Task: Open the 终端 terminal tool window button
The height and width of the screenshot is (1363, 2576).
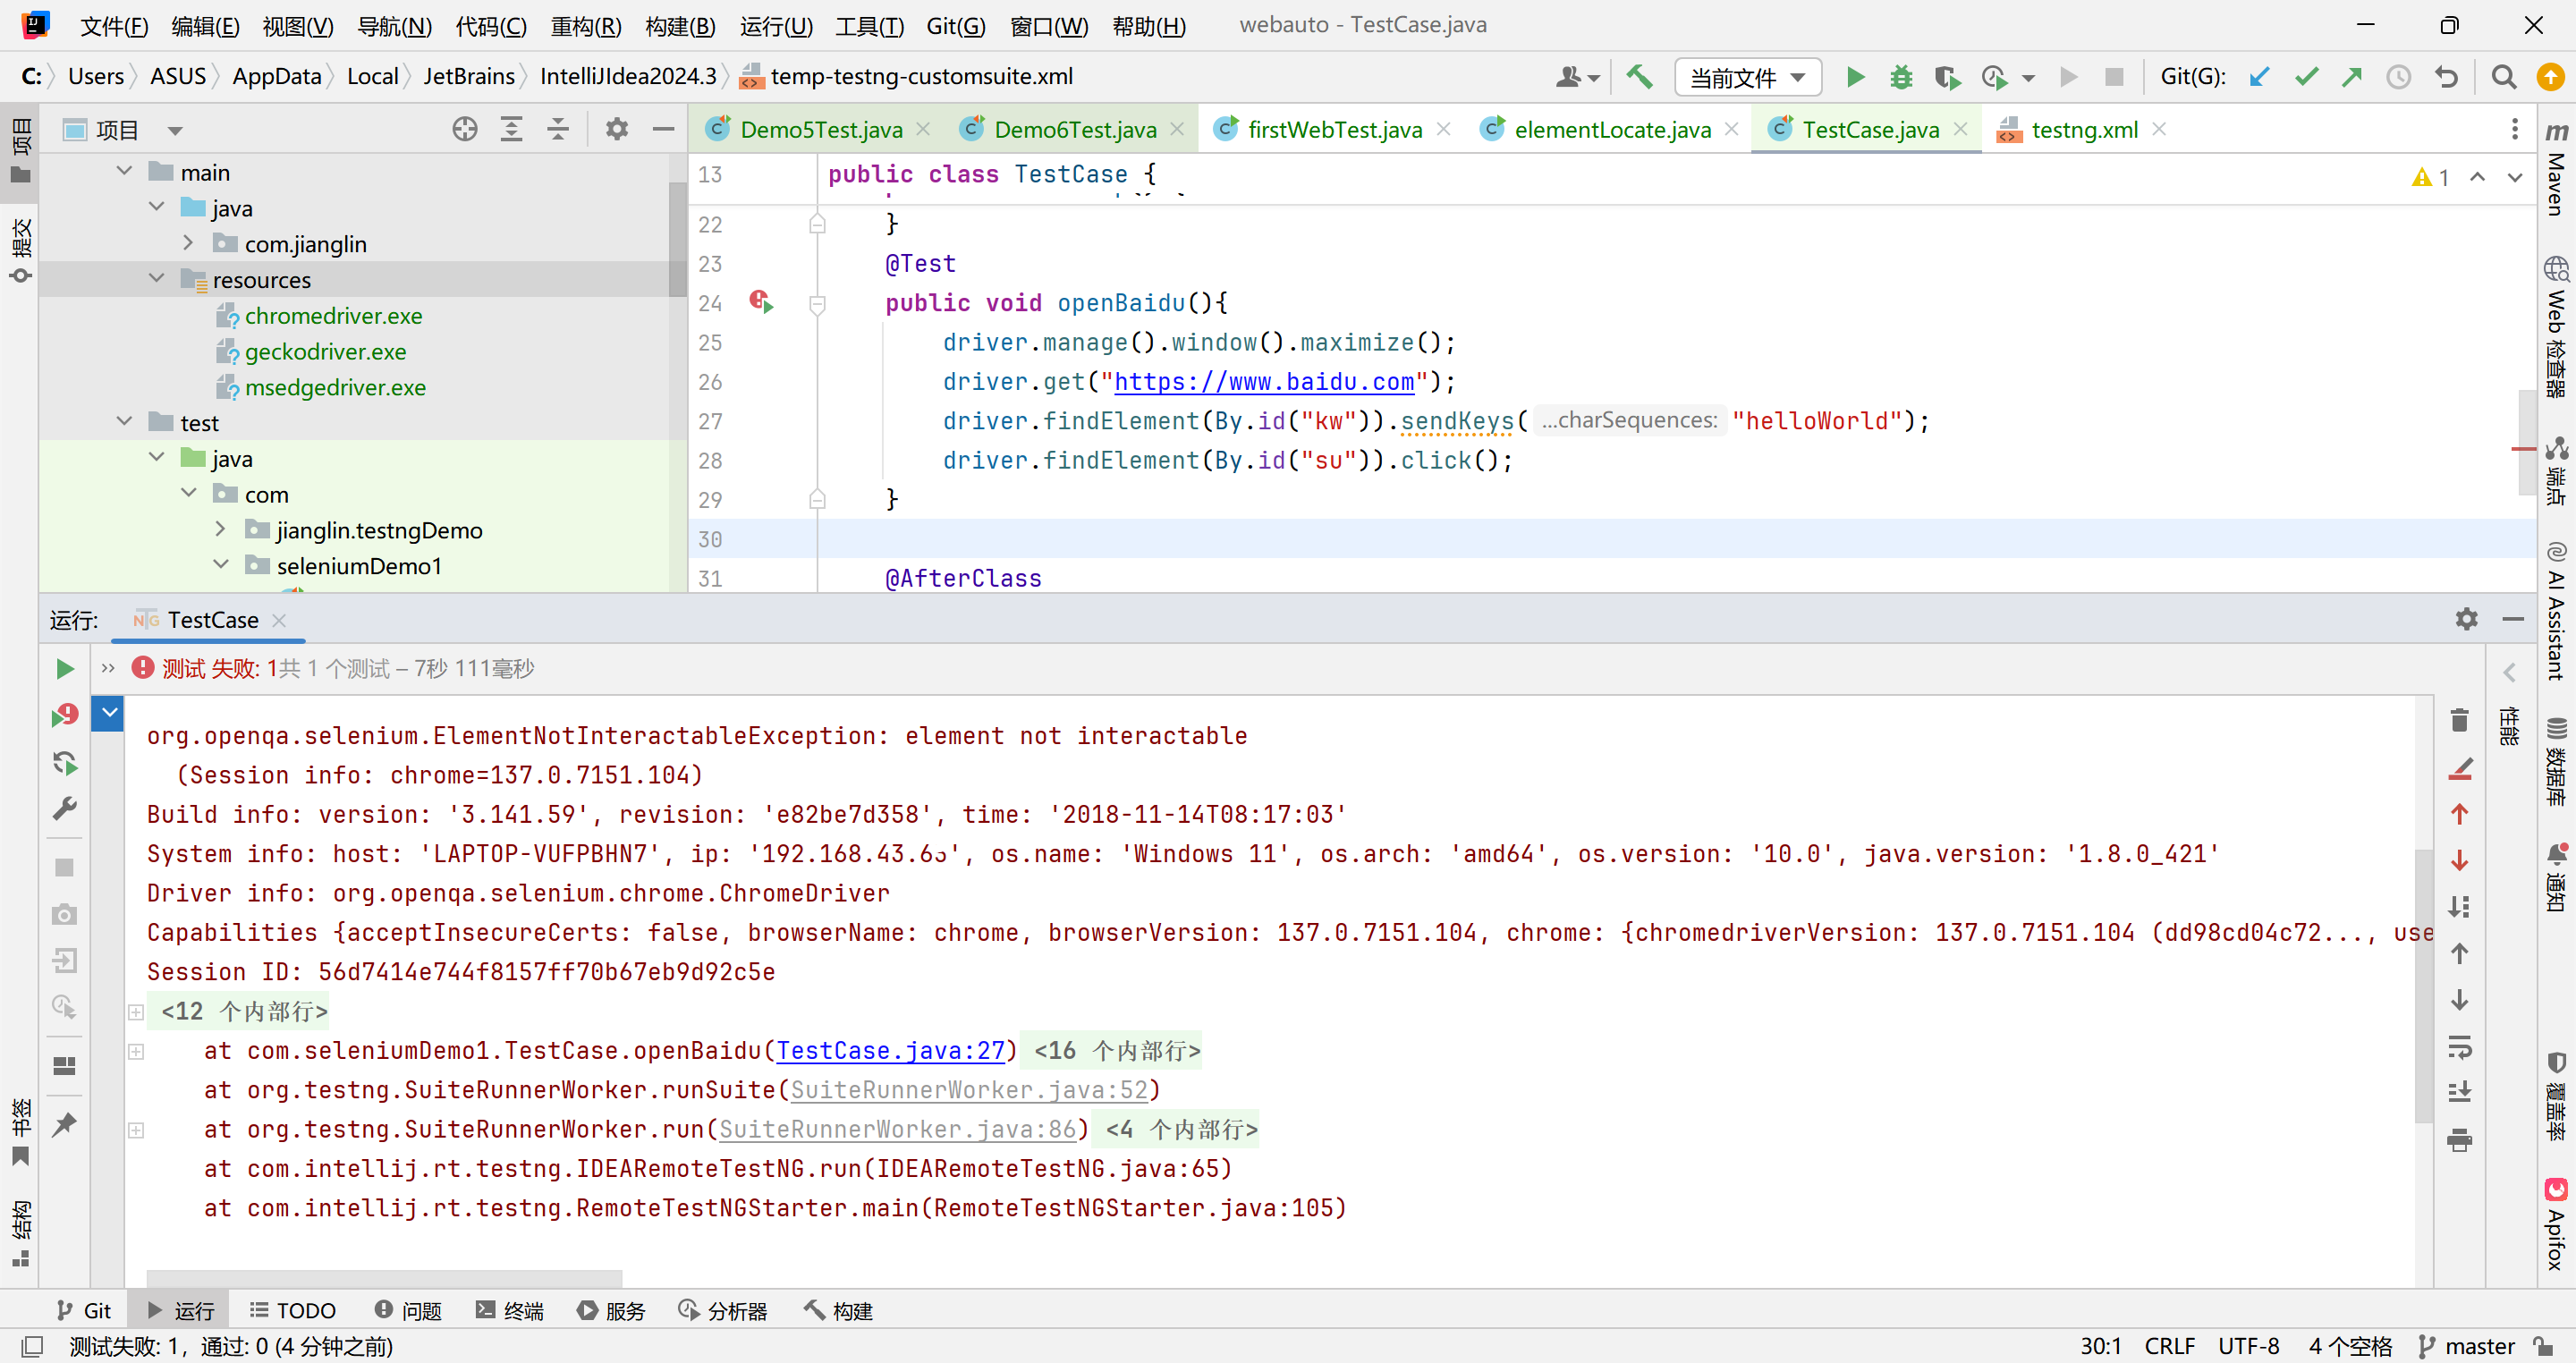Action: [x=510, y=1310]
